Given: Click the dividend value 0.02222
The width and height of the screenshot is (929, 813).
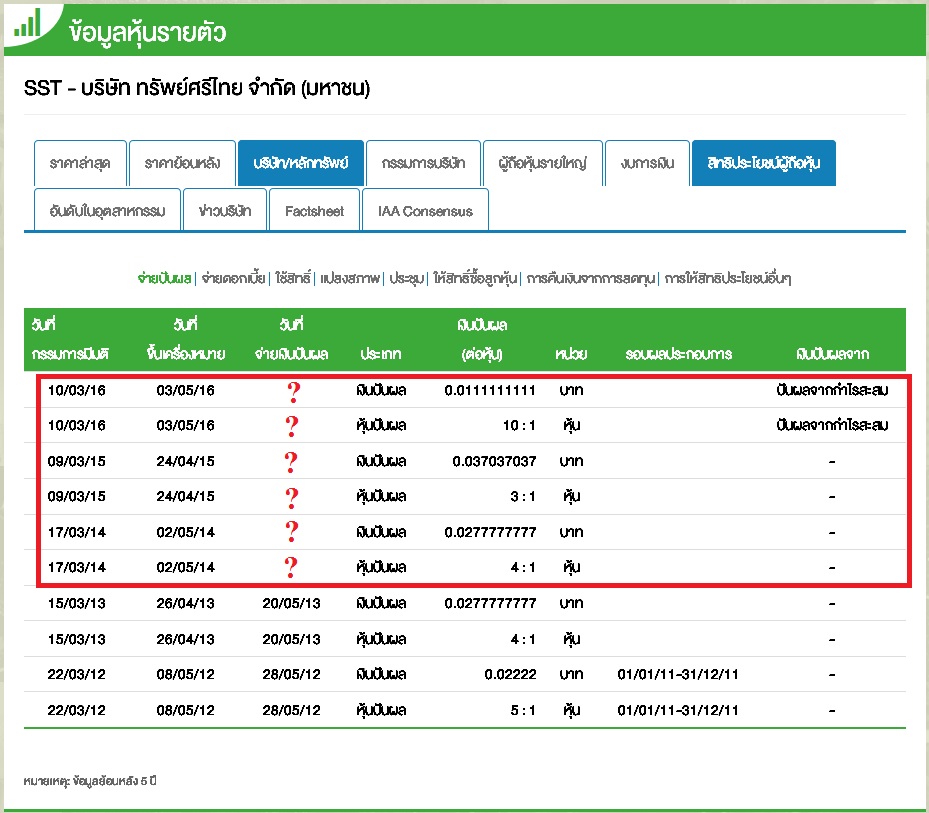Looking at the screenshot, I should coord(510,674).
